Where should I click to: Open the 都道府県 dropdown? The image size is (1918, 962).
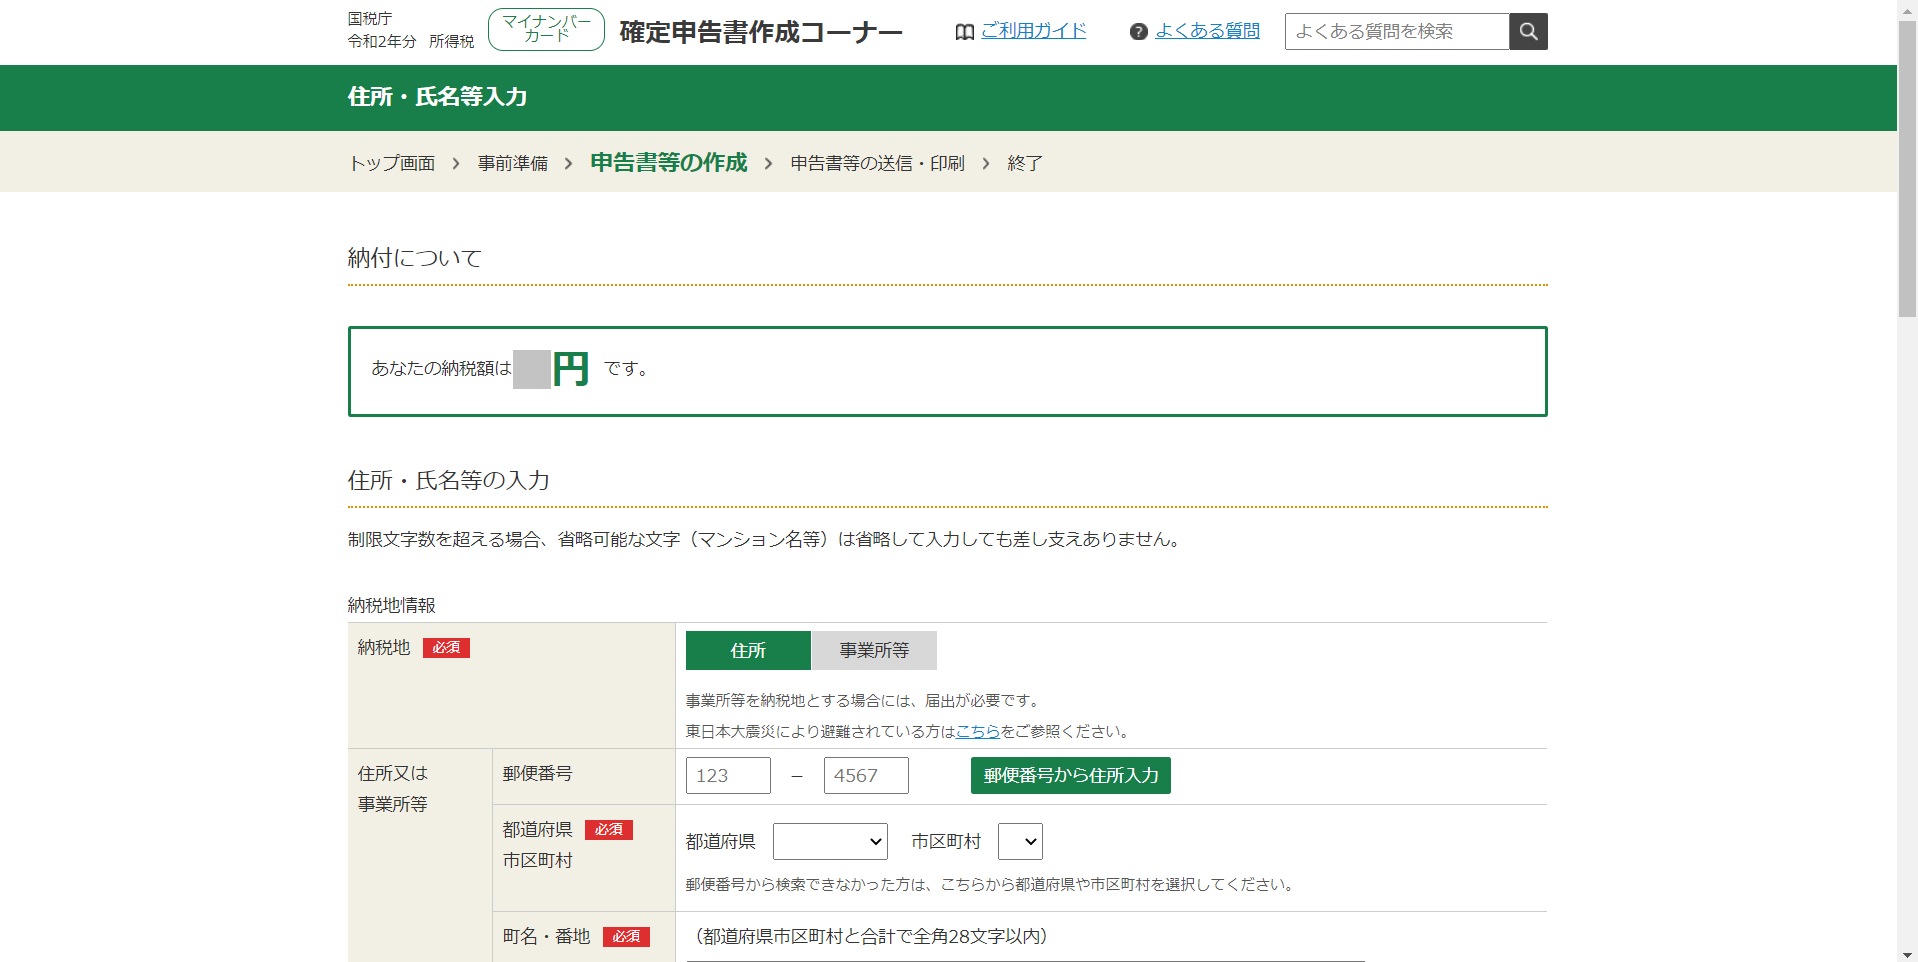(x=830, y=841)
